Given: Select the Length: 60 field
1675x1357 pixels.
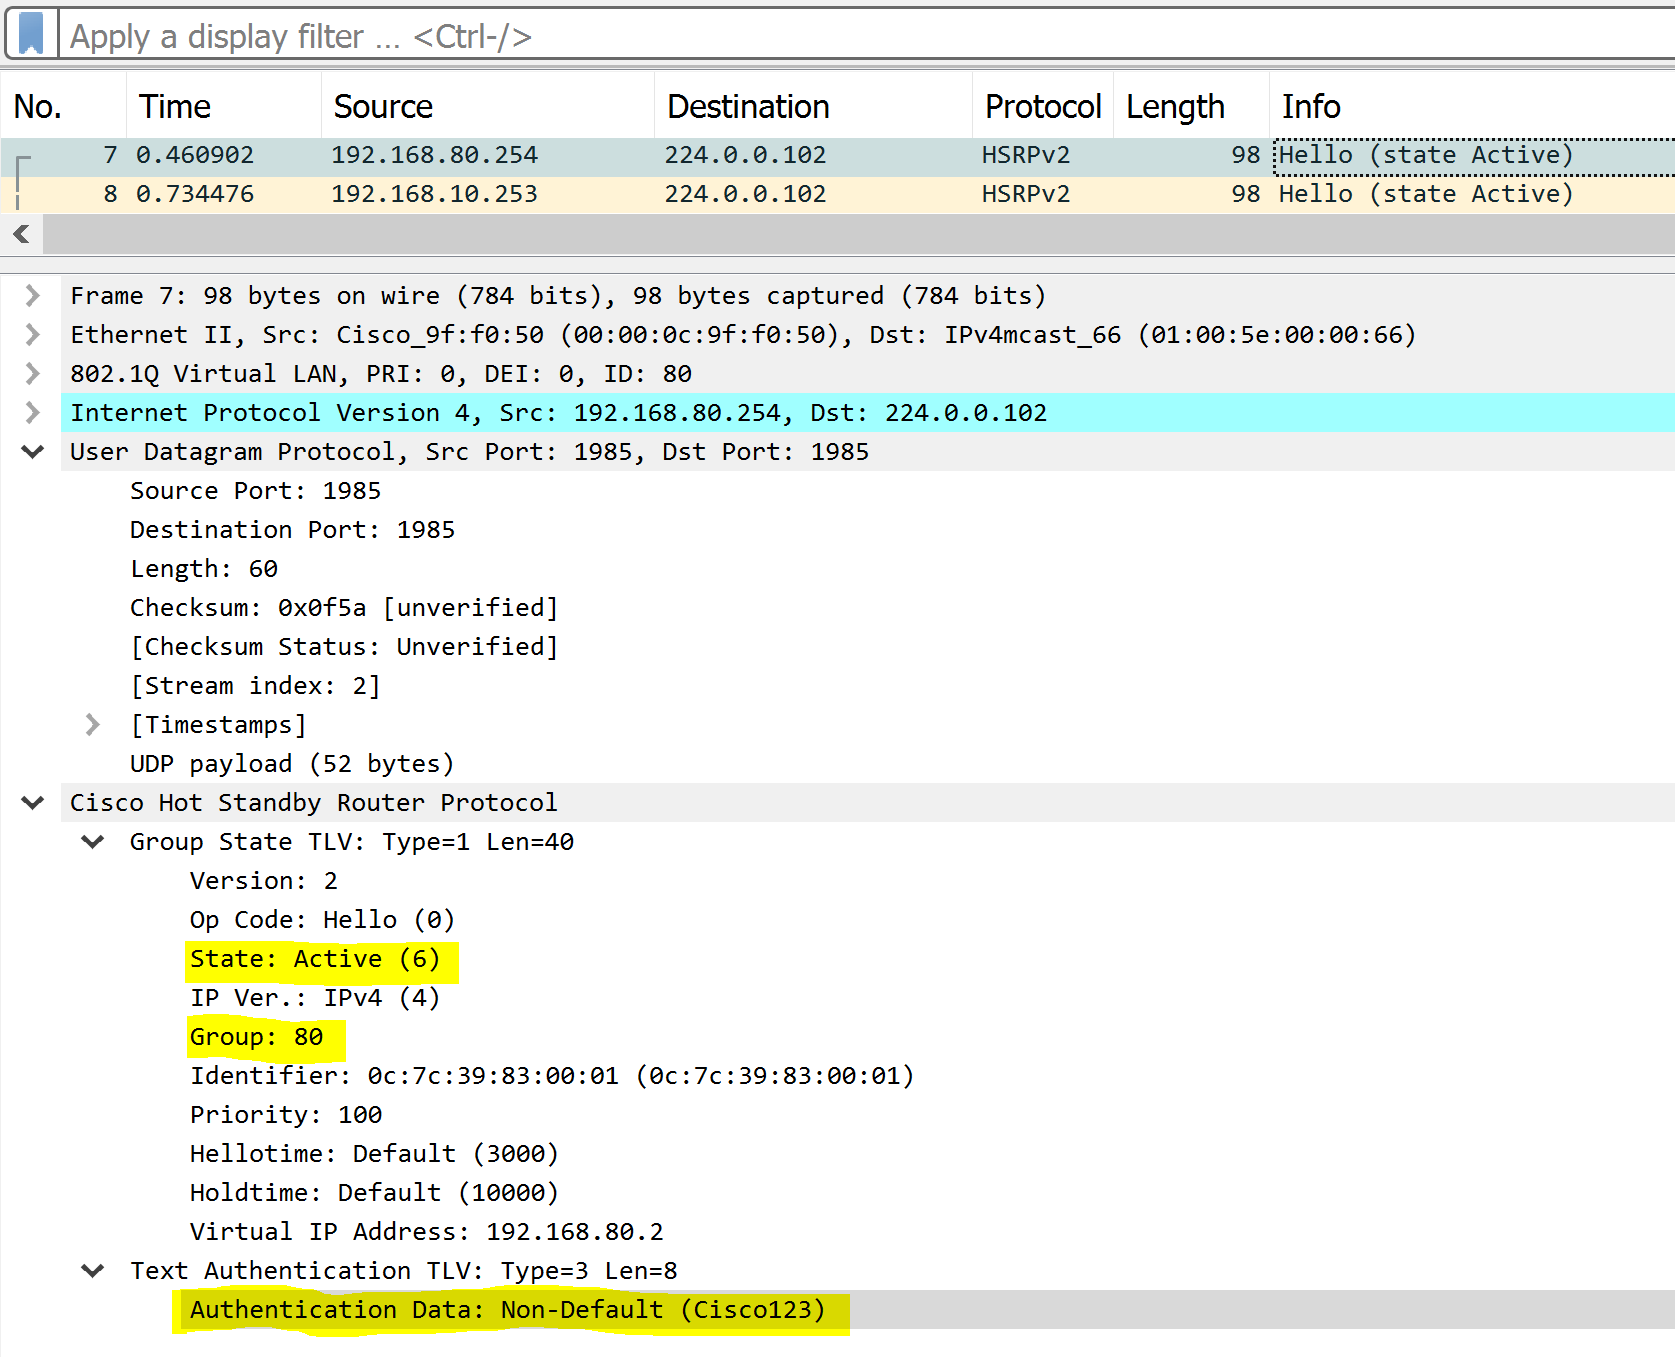Looking at the screenshot, I should [x=204, y=569].
